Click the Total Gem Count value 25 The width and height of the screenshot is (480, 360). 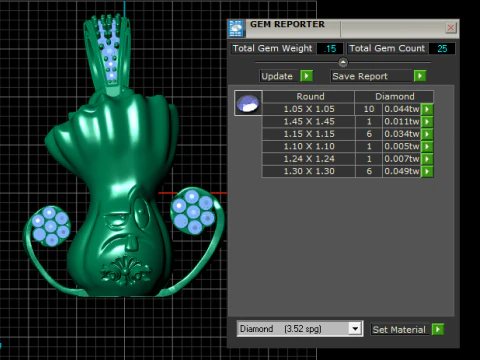[442, 49]
